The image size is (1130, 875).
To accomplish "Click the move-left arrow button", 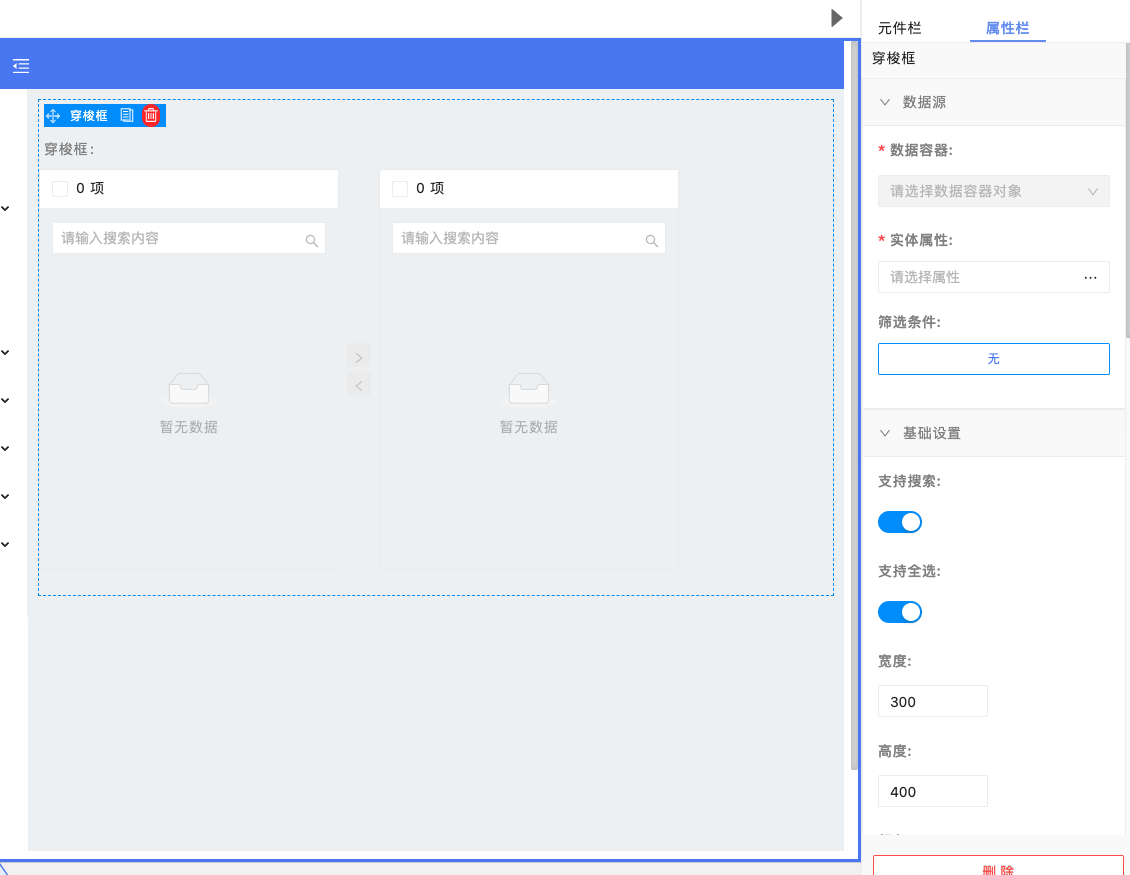I will coord(359,385).
